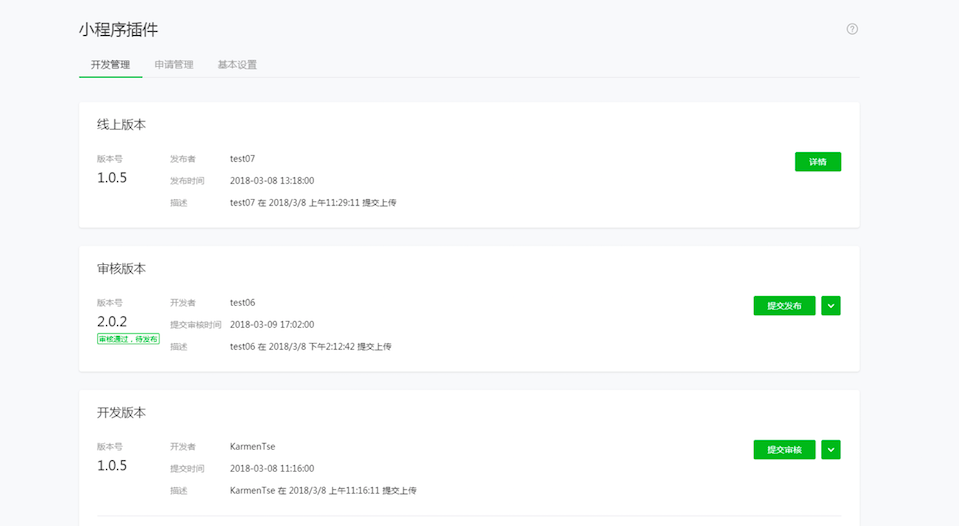Click the 详情 button for the online version
The height and width of the screenshot is (526, 959).
(817, 162)
